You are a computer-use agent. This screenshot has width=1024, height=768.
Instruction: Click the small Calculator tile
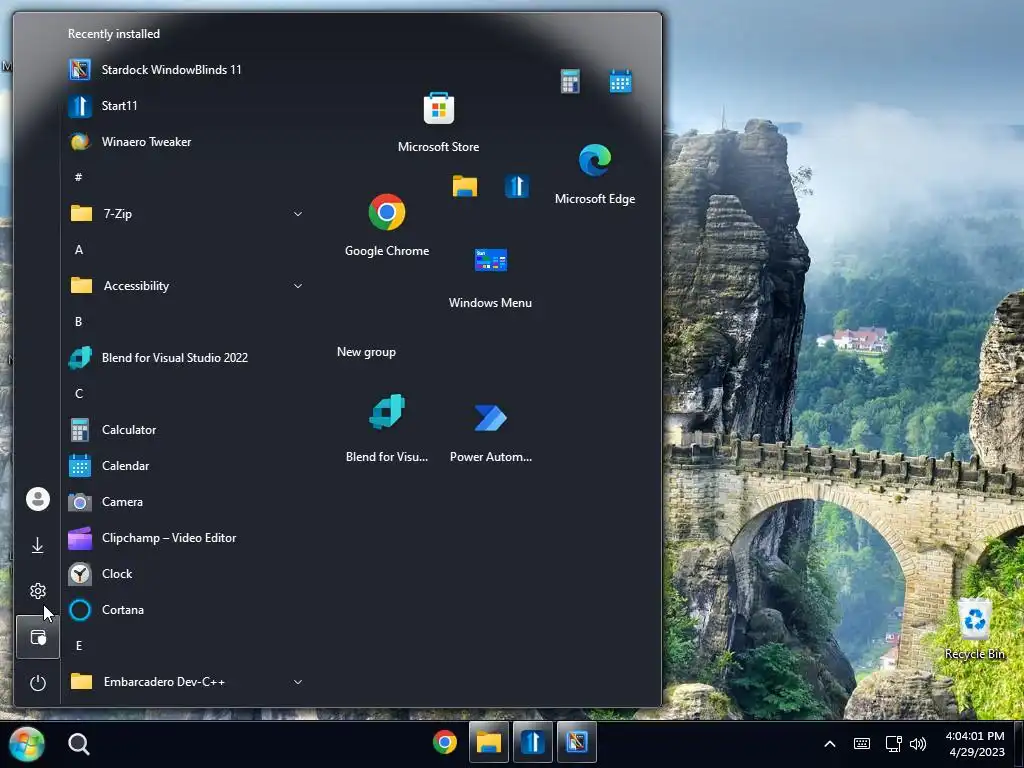tap(570, 82)
